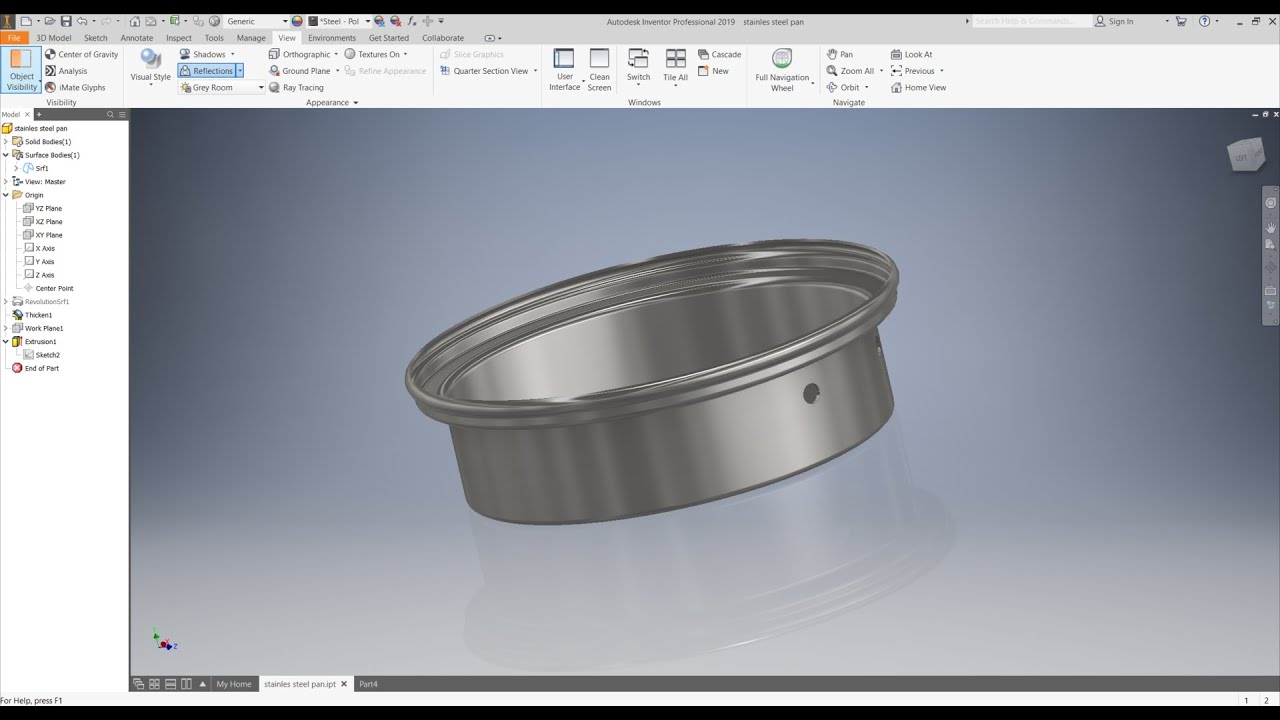Click Sign In
Viewport: 1280px width, 720px height.
pos(1114,21)
